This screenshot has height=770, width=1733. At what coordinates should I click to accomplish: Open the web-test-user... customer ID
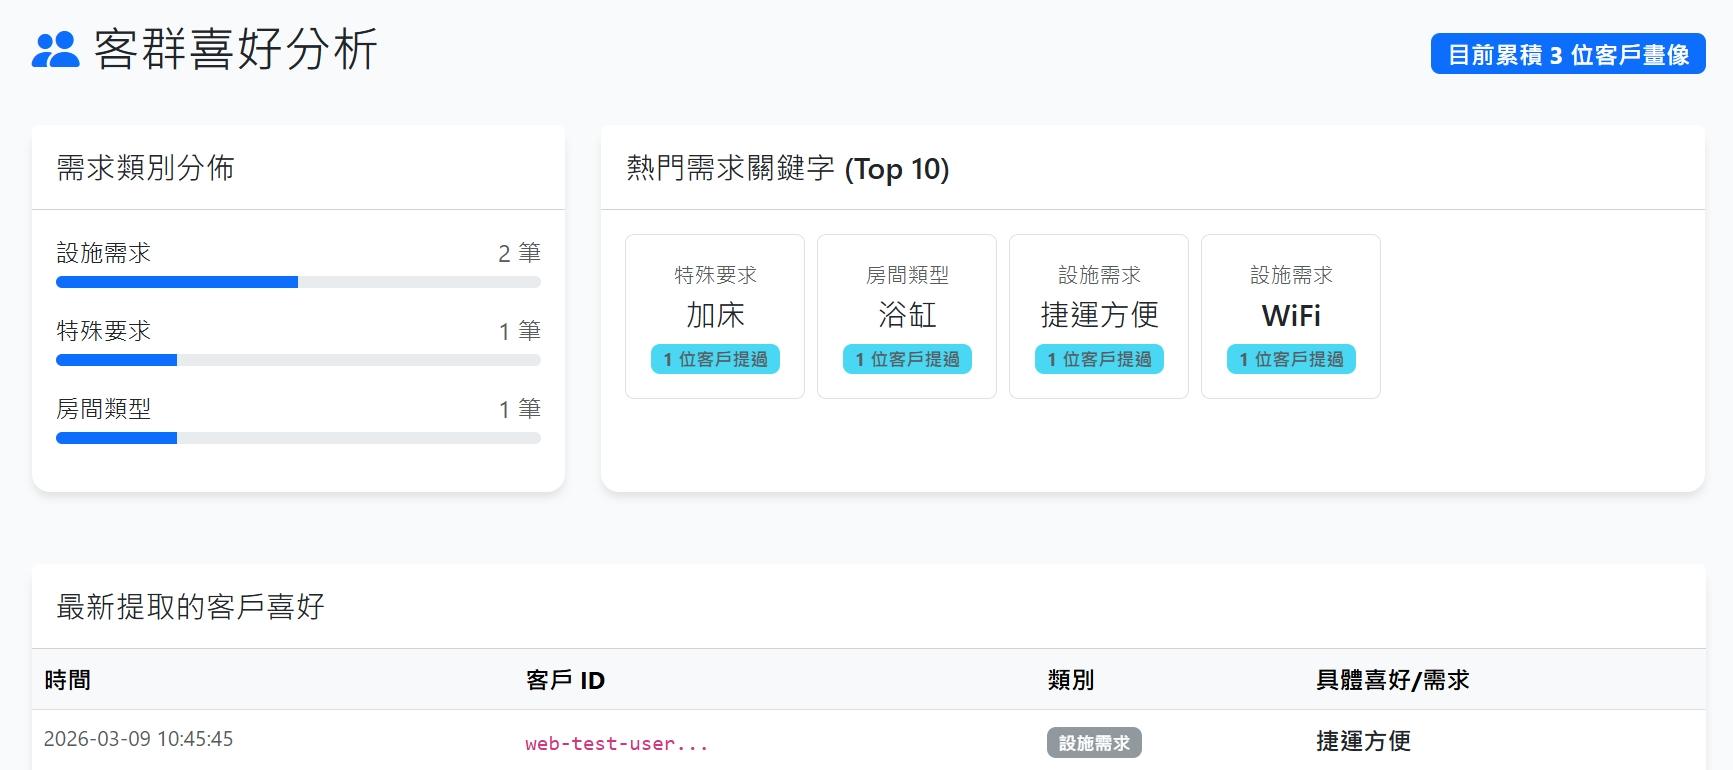click(x=616, y=743)
